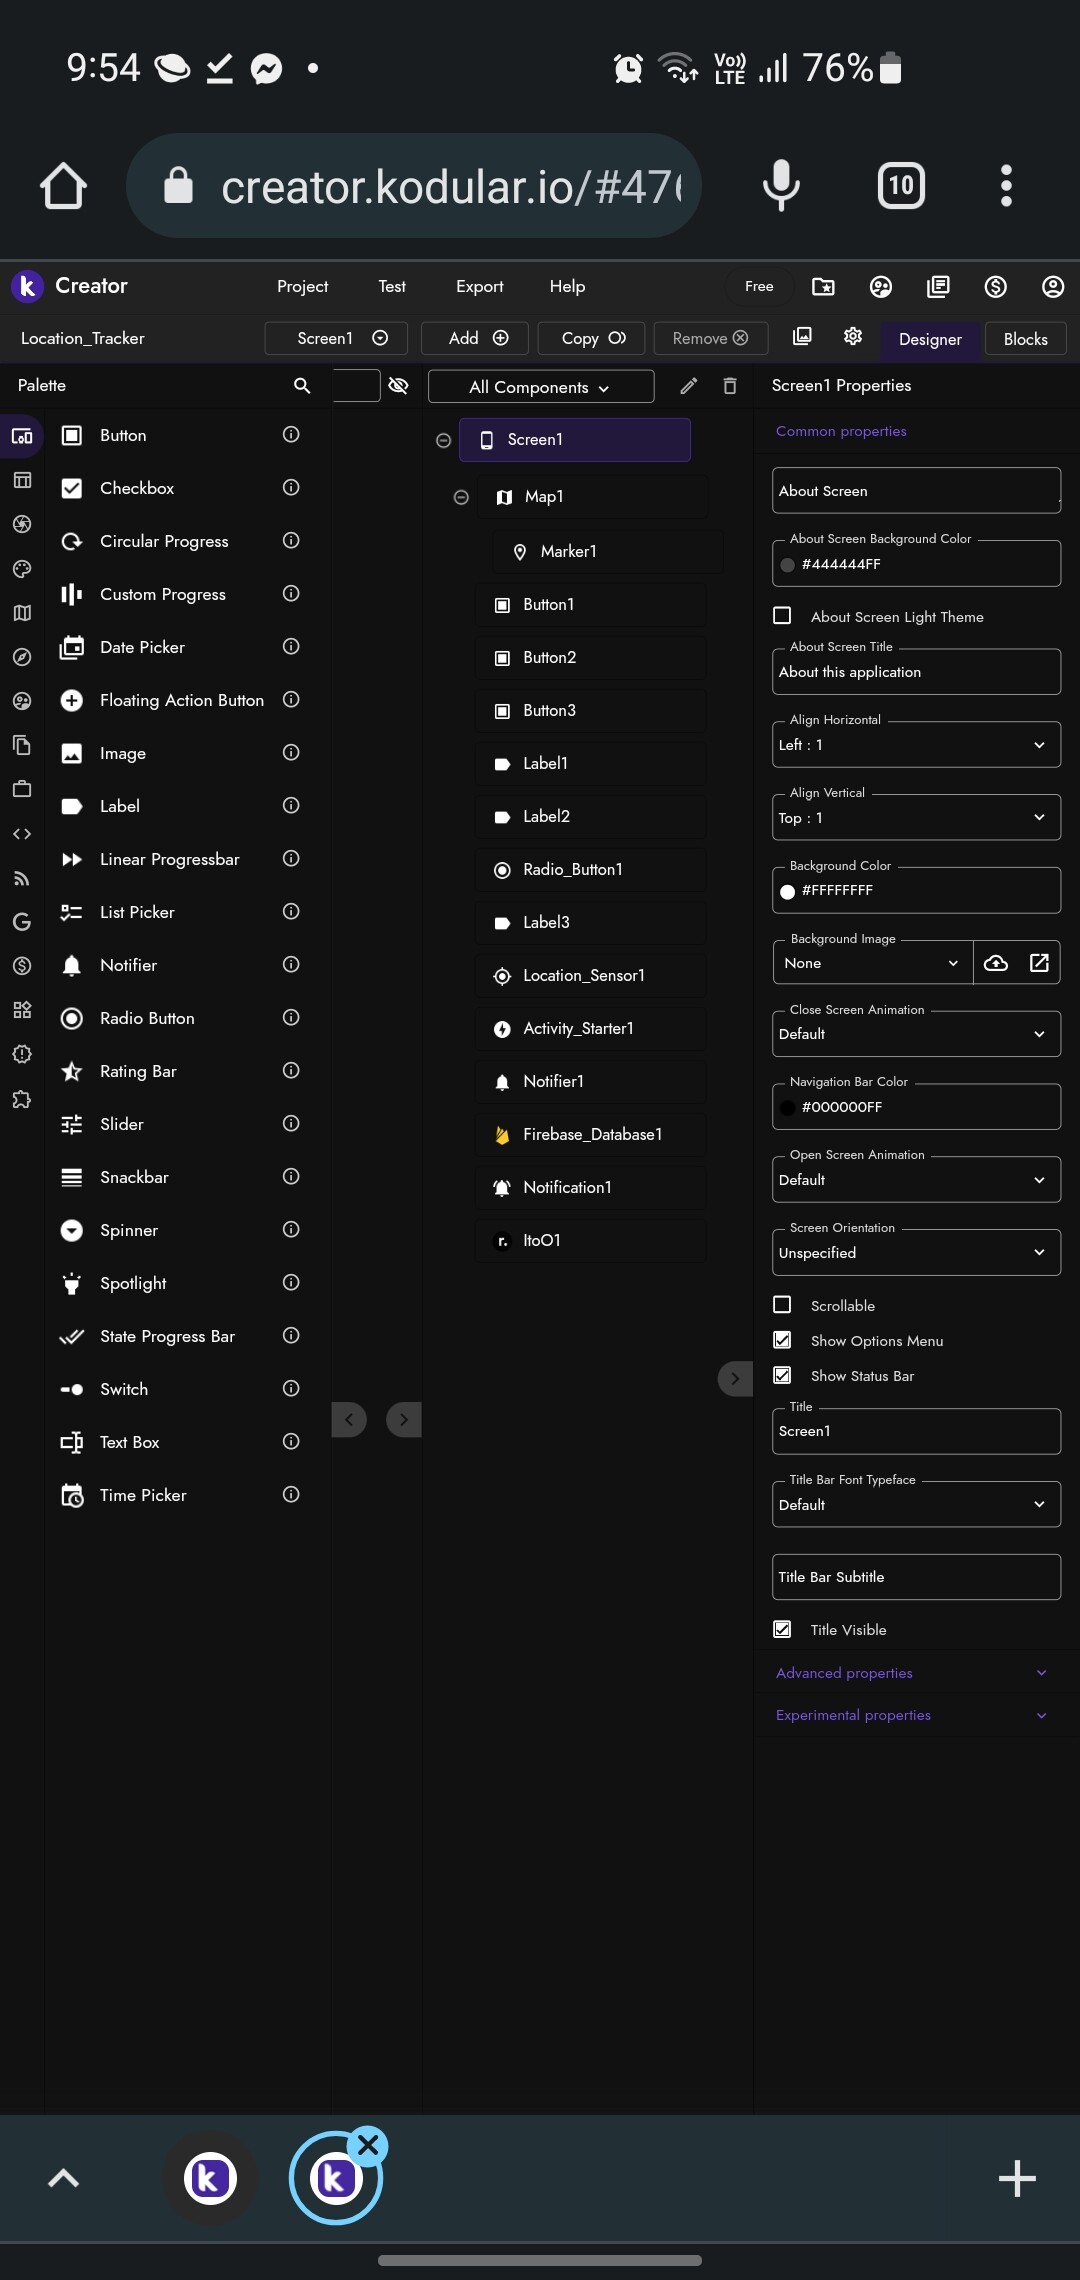
Task: Click the search icon in the Palette panel
Action: (302, 385)
